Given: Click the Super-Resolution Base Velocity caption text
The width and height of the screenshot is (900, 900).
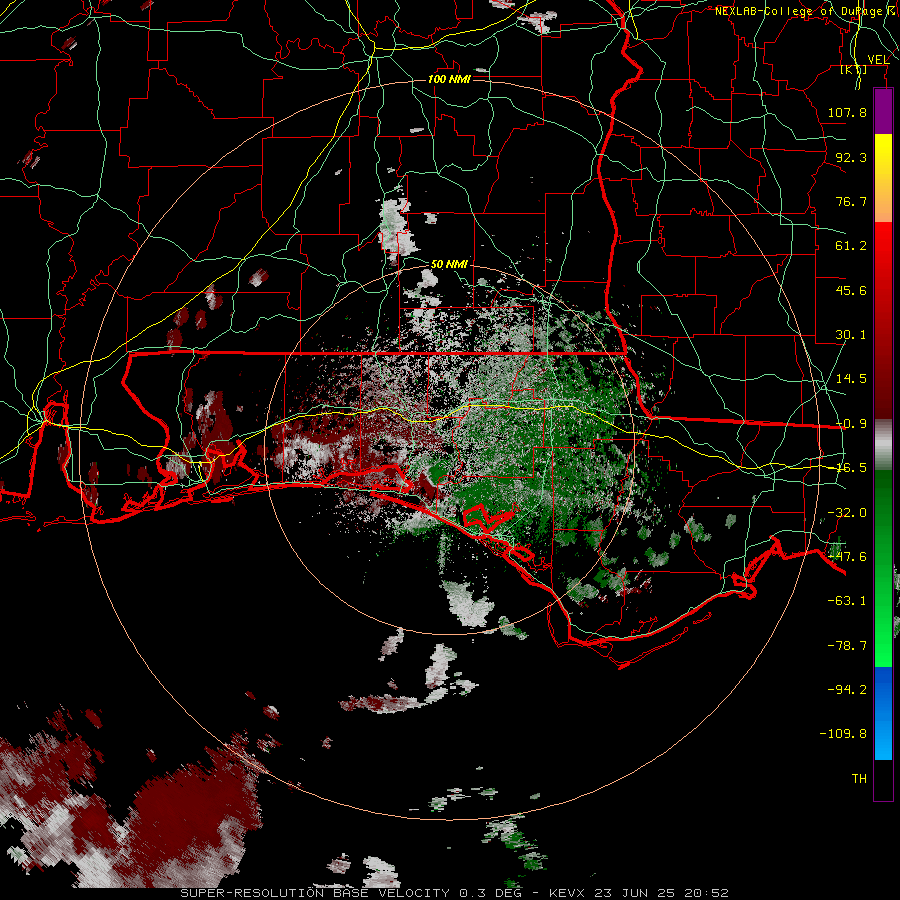Looking at the screenshot, I should (454, 893).
